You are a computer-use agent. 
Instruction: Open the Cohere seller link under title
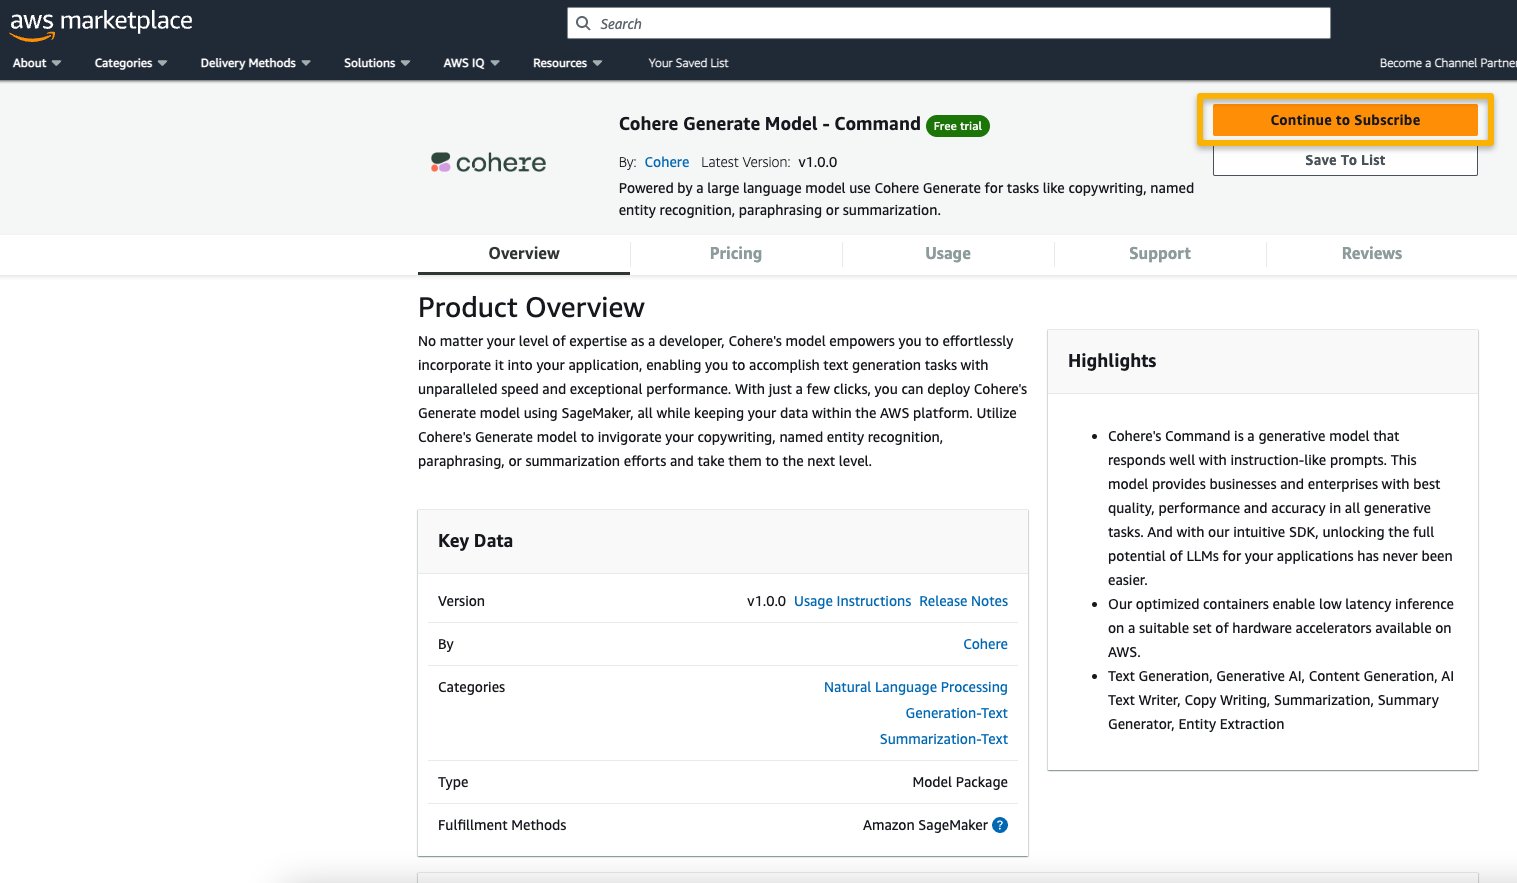pyautogui.click(x=667, y=162)
